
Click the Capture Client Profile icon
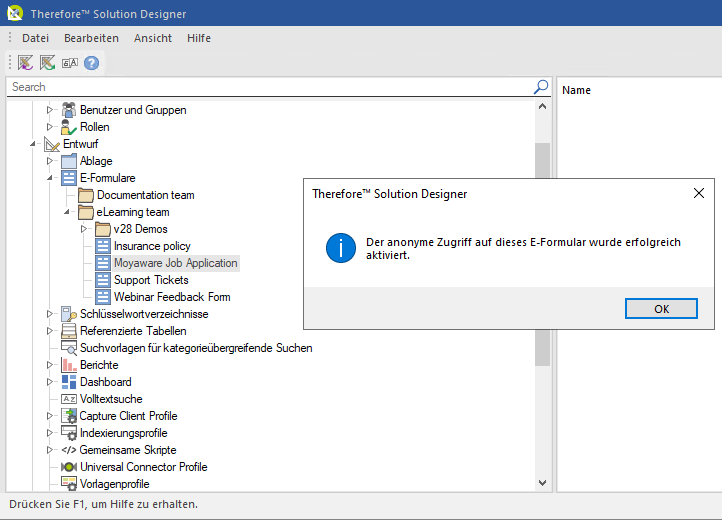tap(69, 416)
